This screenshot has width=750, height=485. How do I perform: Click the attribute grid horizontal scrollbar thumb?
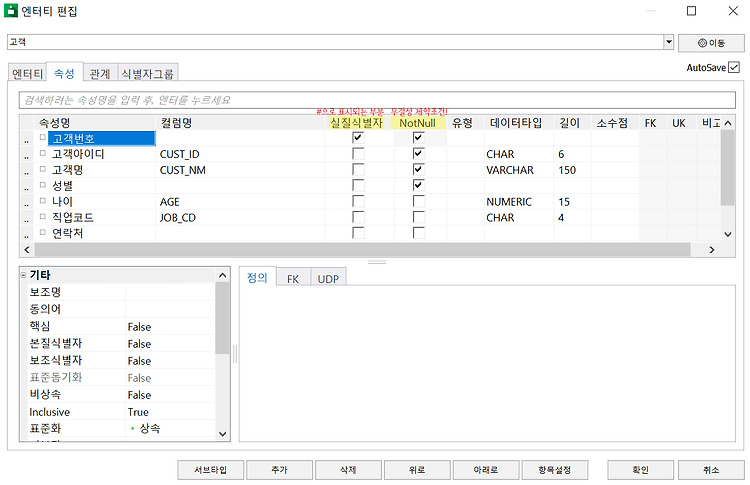pos(363,249)
